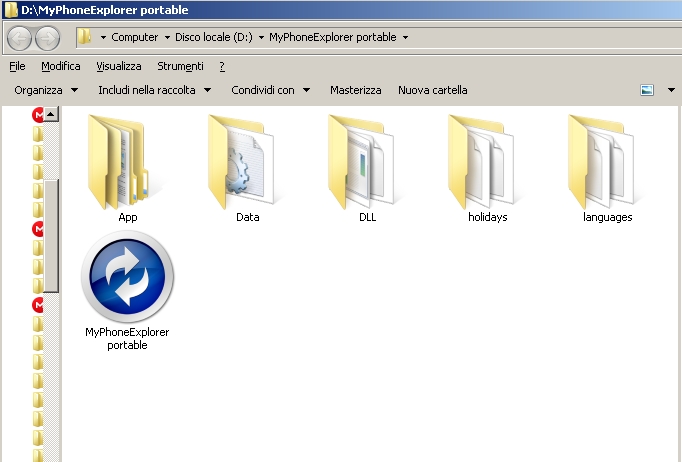Select the MyPhoneExplorer portable application icon
The width and height of the screenshot is (682, 462).
pyautogui.click(x=127, y=277)
